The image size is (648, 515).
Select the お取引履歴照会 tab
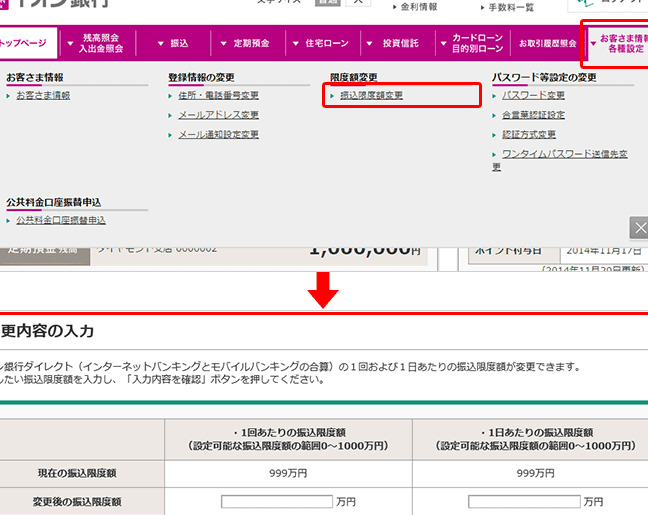tap(547, 44)
